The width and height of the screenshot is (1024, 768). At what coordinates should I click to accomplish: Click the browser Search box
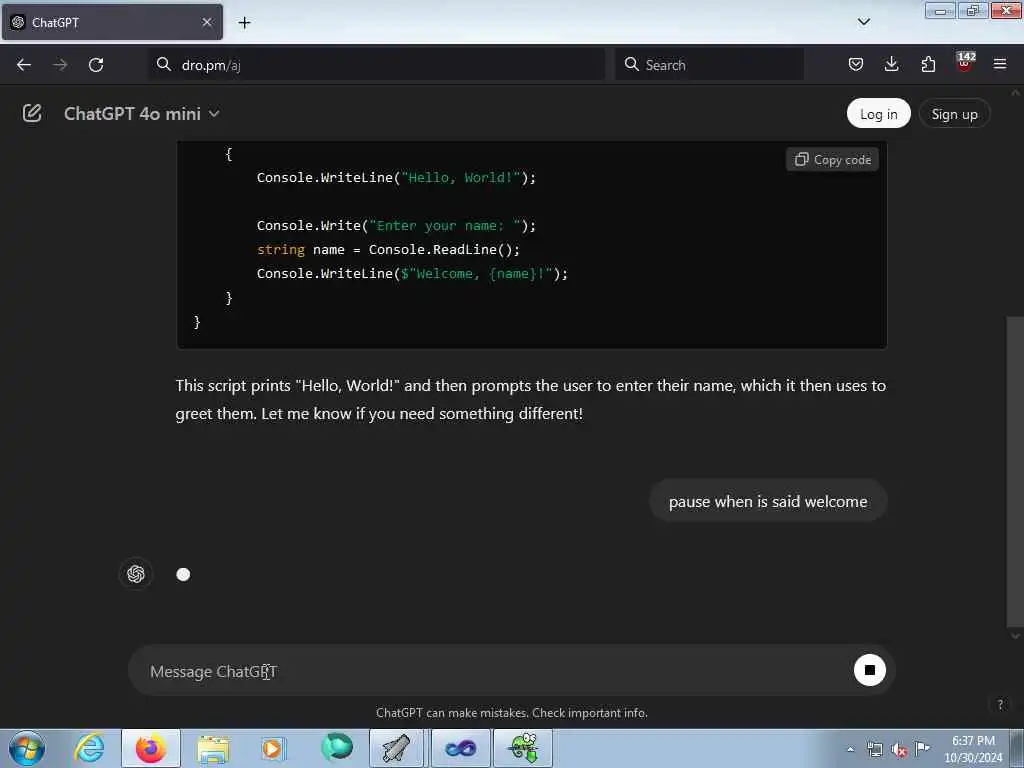pos(709,65)
